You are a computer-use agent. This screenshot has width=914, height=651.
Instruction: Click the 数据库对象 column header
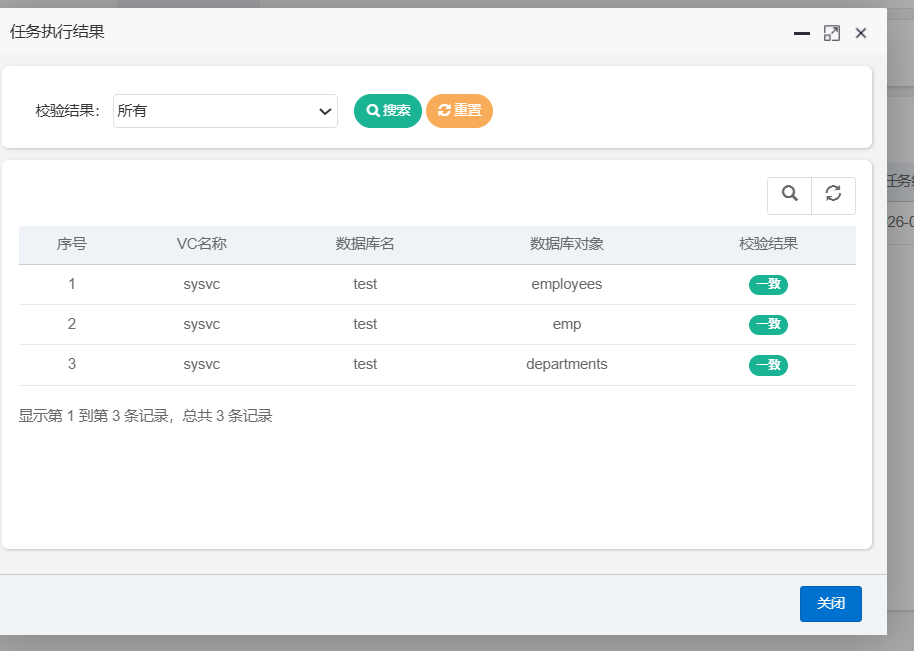567,244
